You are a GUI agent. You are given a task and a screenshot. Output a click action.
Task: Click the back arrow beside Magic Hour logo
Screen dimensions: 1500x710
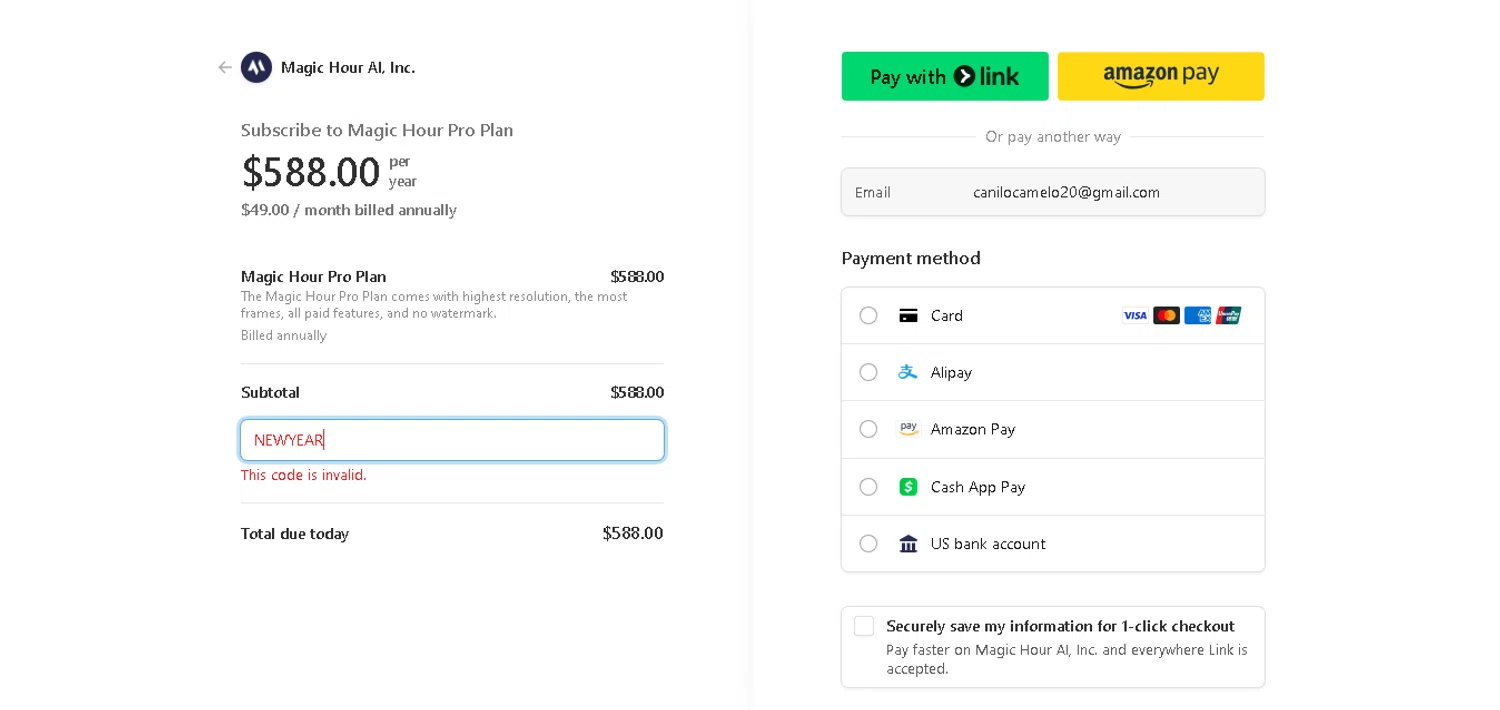[225, 67]
